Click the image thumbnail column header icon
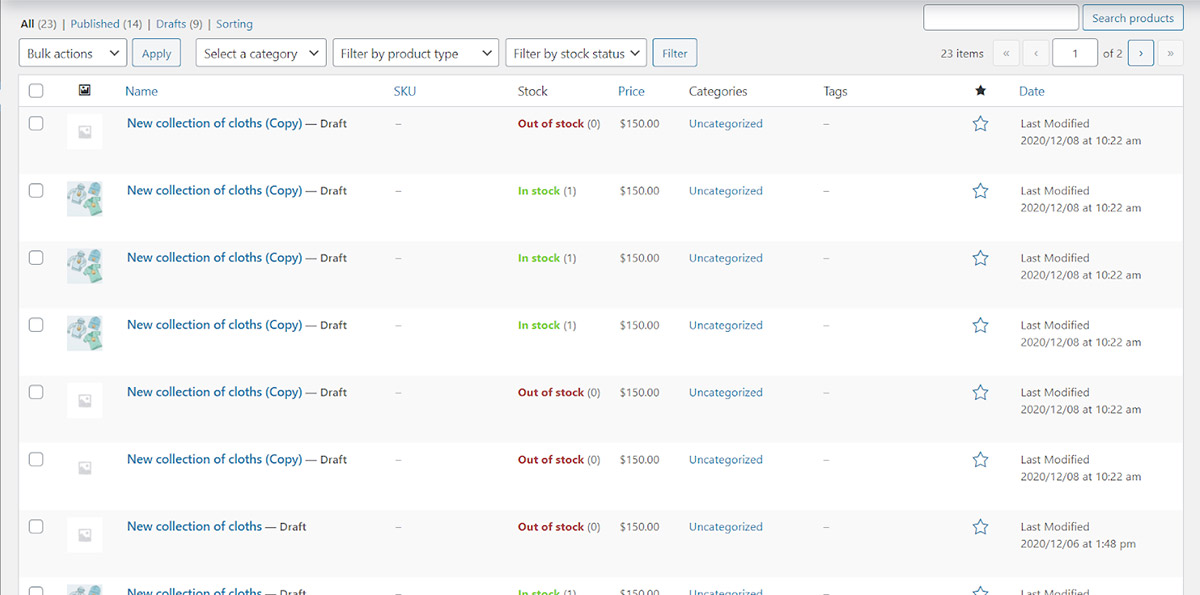This screenshot has height=595, width=1200. [85, 91]
